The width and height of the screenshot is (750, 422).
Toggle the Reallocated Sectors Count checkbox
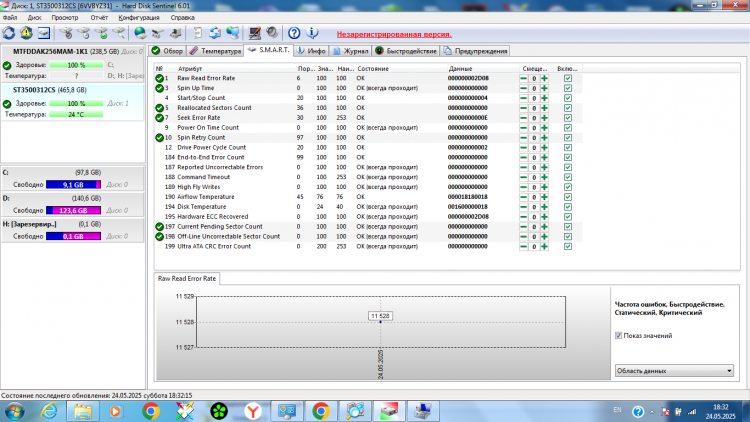pos(568,108)
